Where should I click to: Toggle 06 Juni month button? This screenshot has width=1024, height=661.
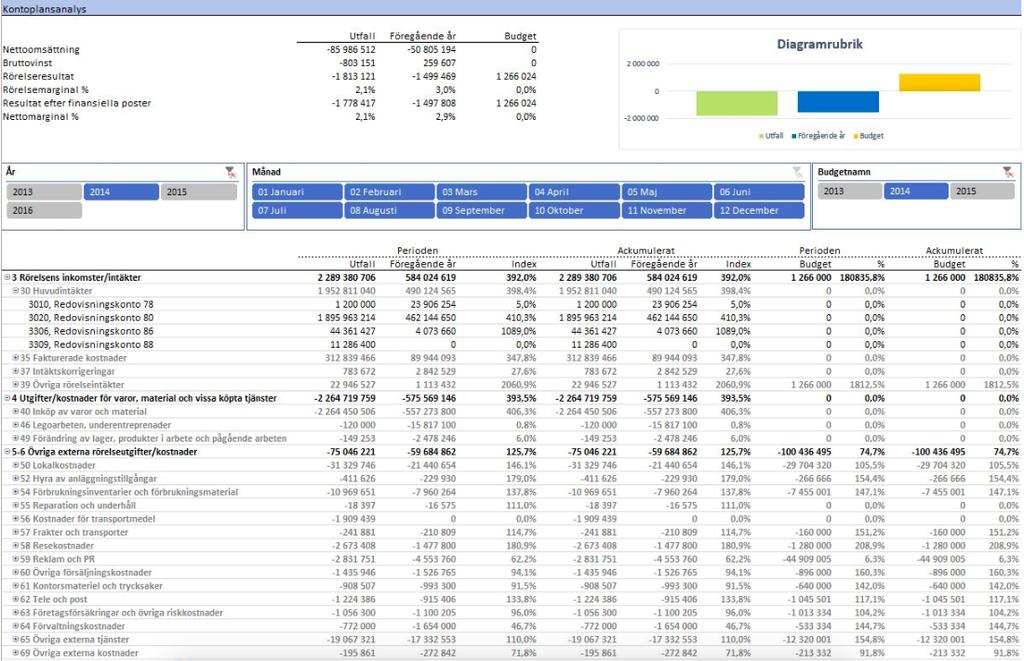tap(759, 191)
